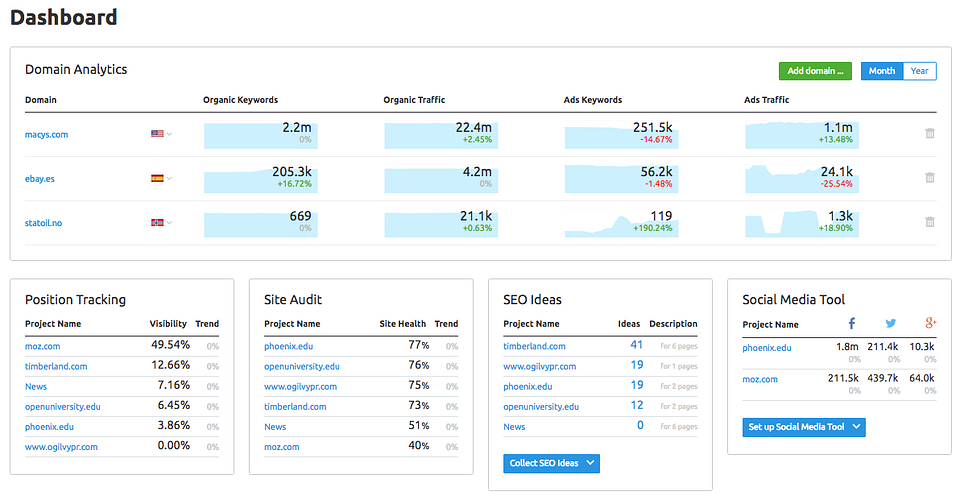The height and width of the screenshot is (499, 960).
Task: Click Google Plus icon column header
Action: (929, 324)
